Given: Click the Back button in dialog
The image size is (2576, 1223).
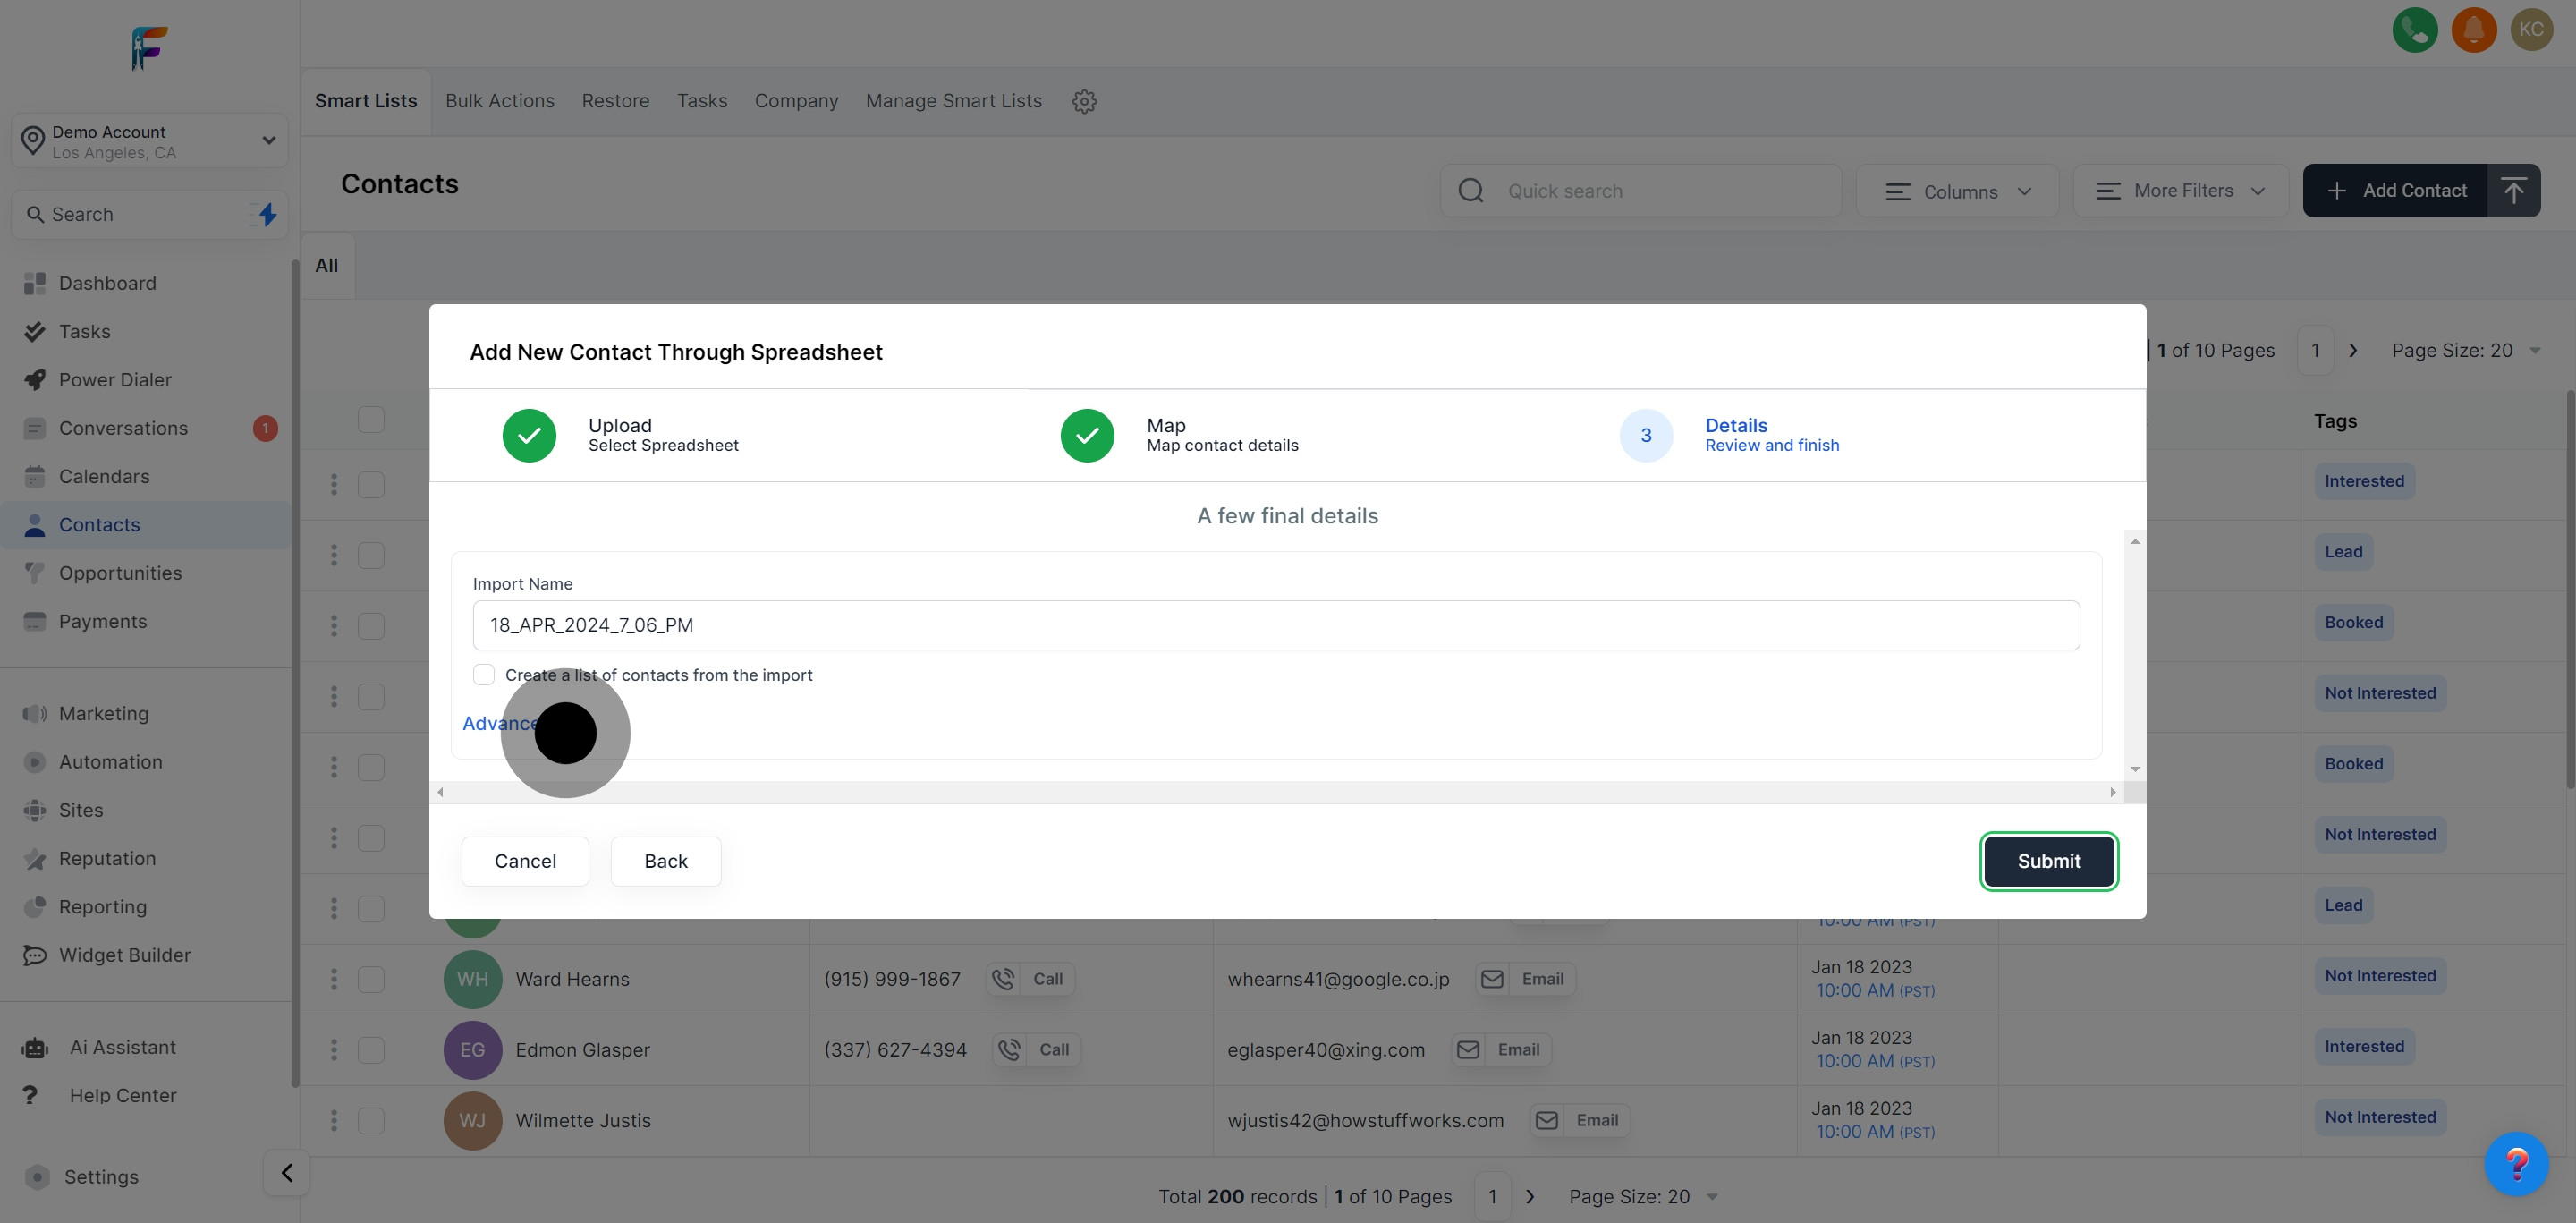Looking at the screenshot, I should [665, 861].
